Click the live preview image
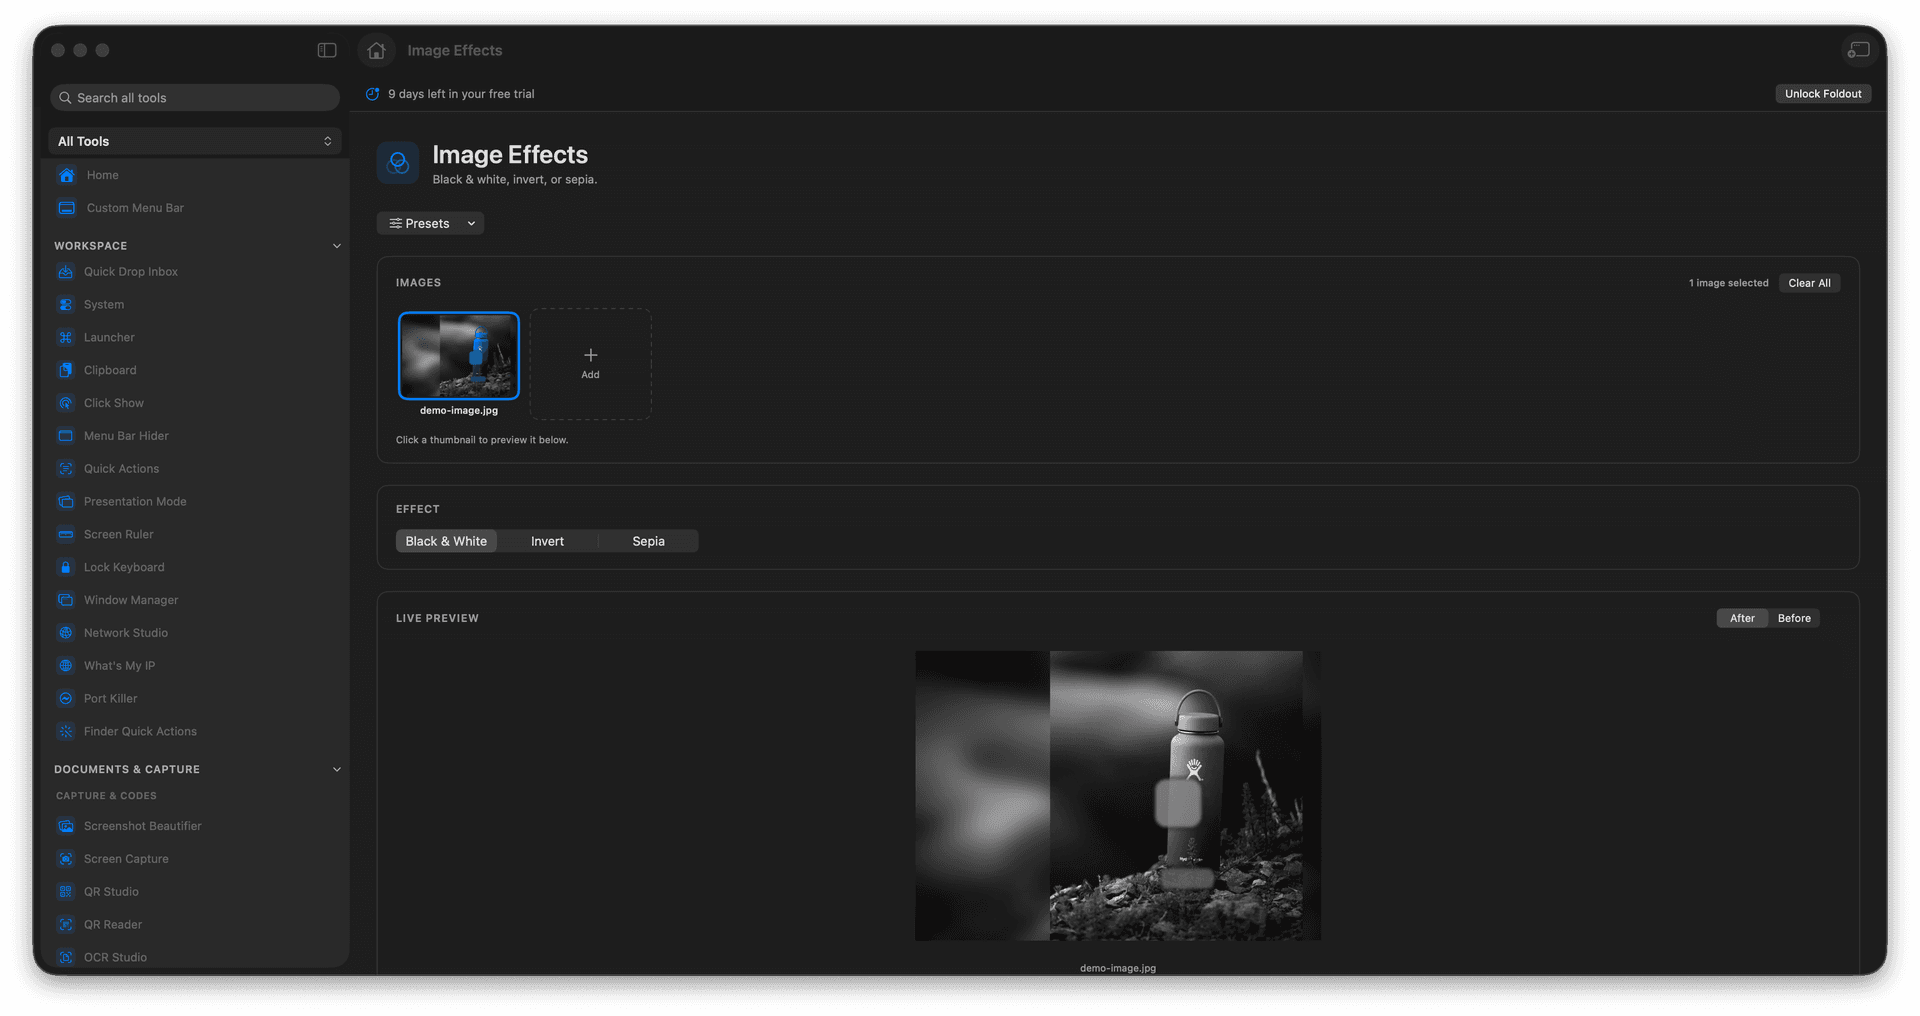 (1118, 796)
